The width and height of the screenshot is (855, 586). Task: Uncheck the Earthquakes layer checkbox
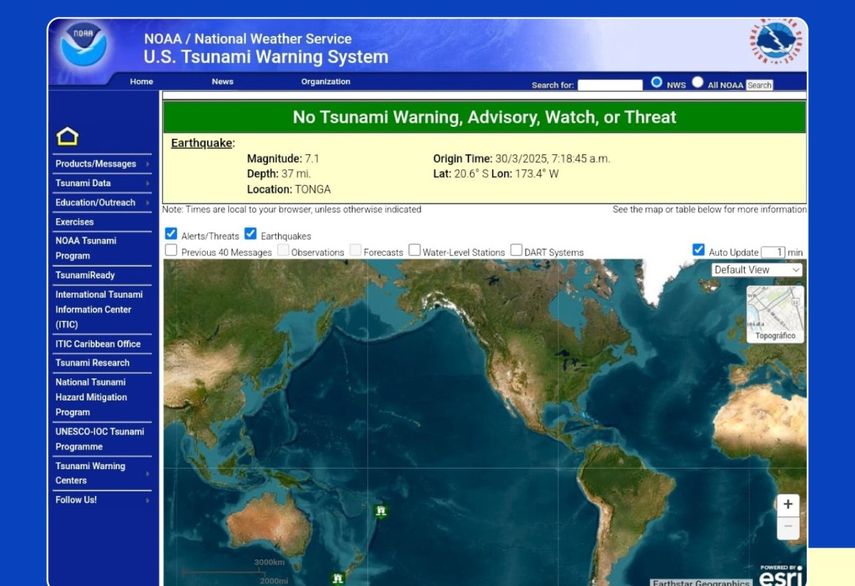tap(250, 234)
